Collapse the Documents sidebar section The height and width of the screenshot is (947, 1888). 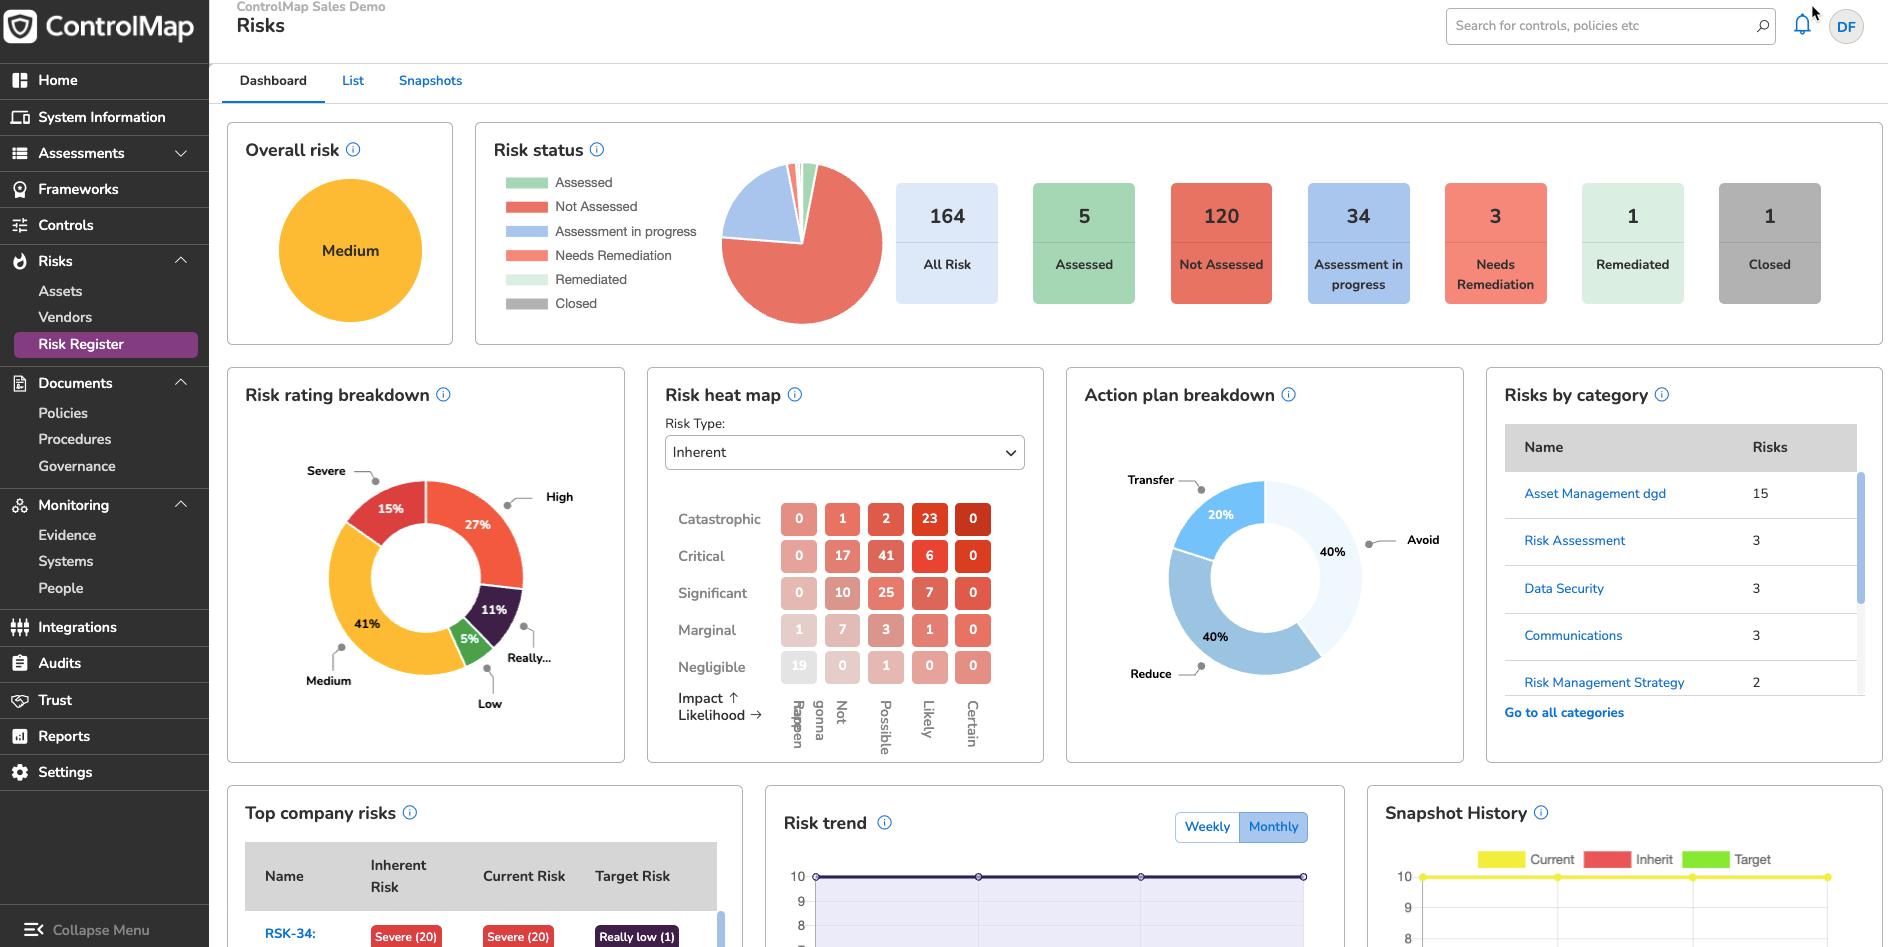[181, 383]
